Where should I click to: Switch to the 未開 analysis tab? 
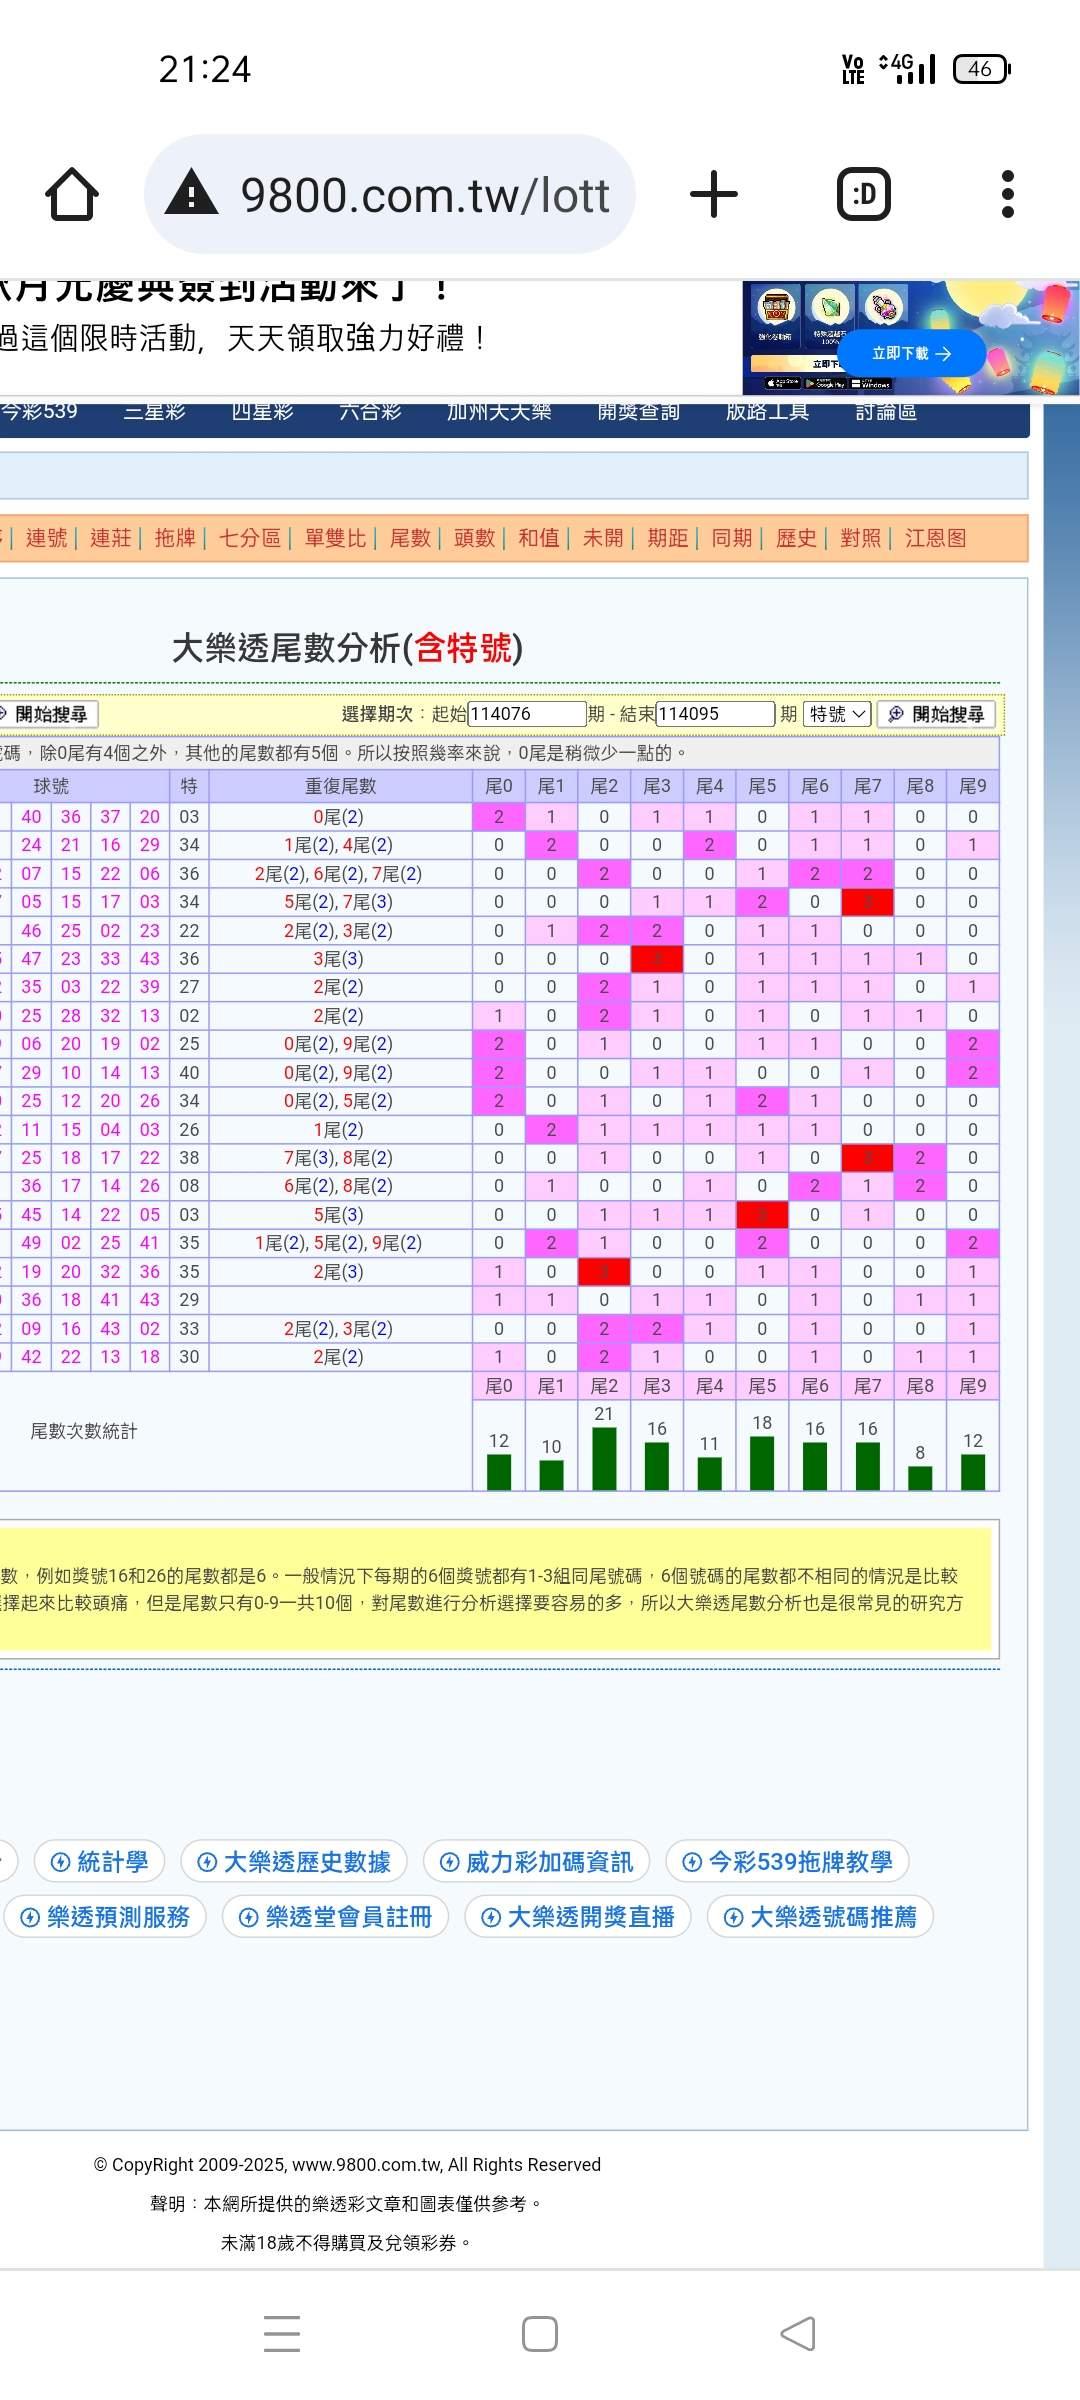(x=603, y=538)
